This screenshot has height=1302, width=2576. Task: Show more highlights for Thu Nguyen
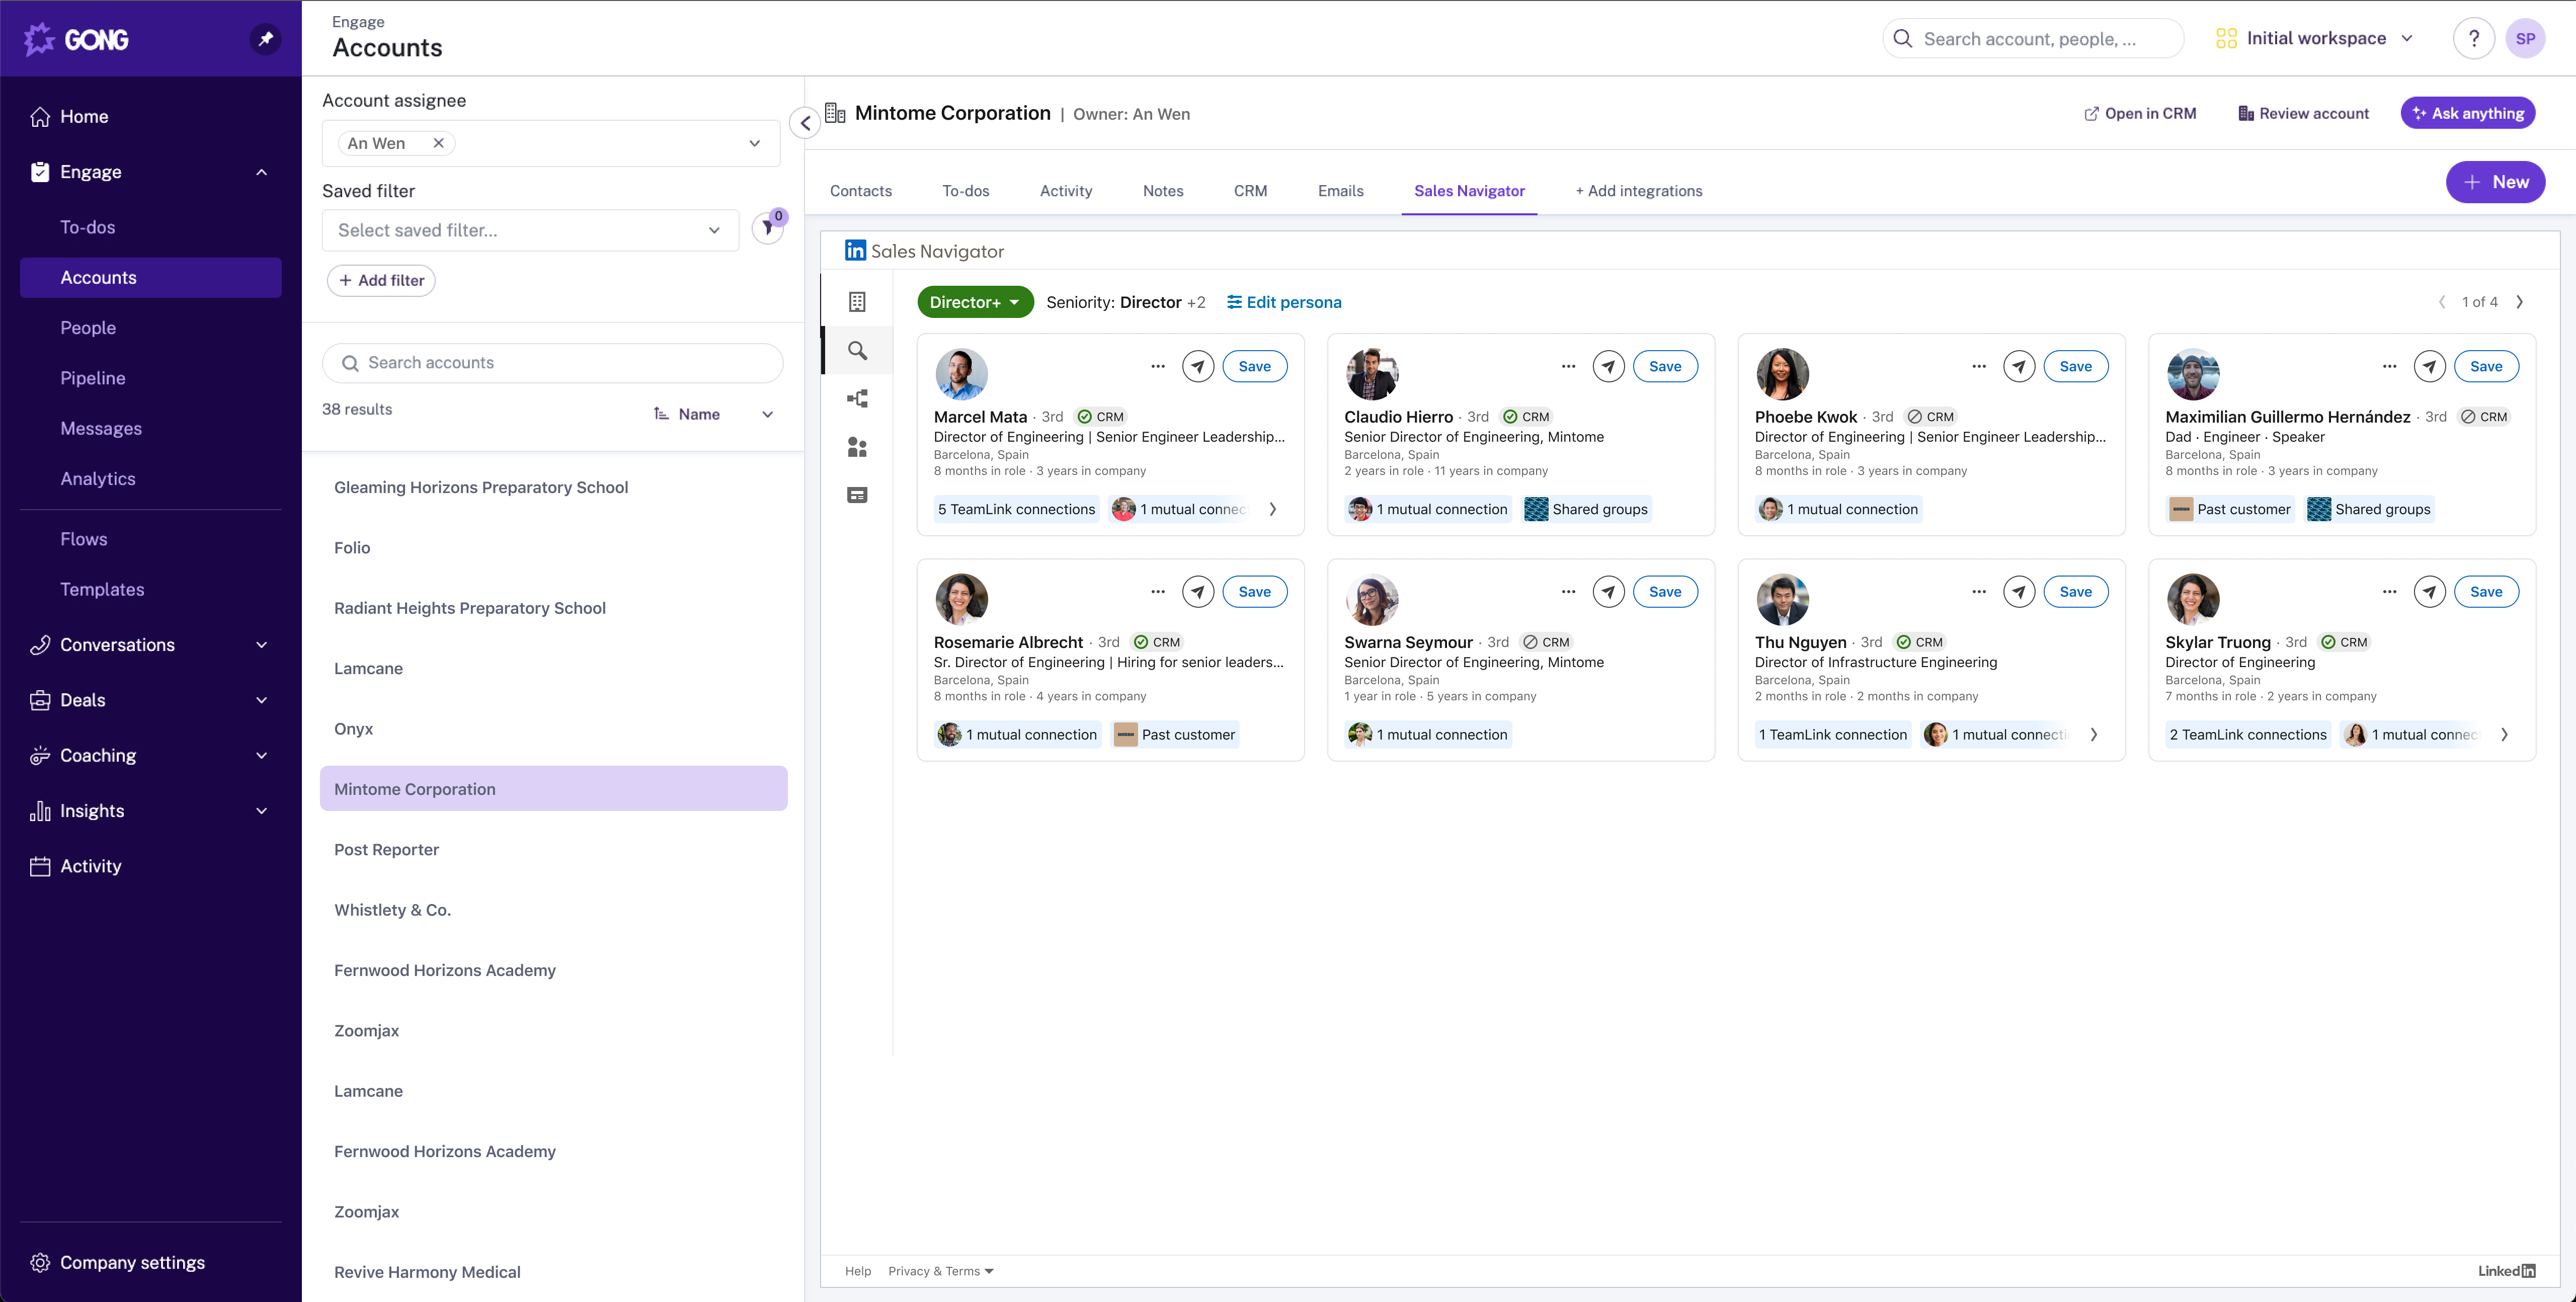(x=2093, y=734)
